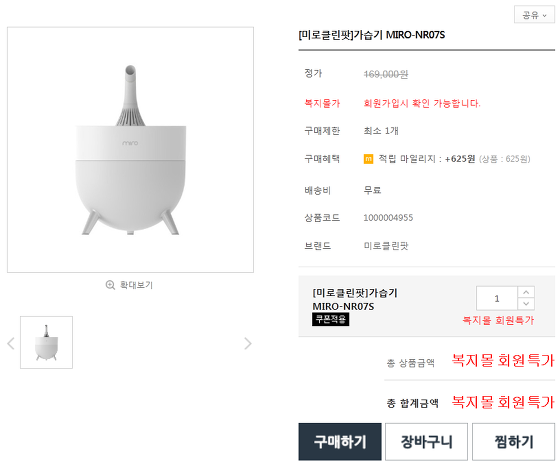Select the humidifier thumbnail image

46,342
